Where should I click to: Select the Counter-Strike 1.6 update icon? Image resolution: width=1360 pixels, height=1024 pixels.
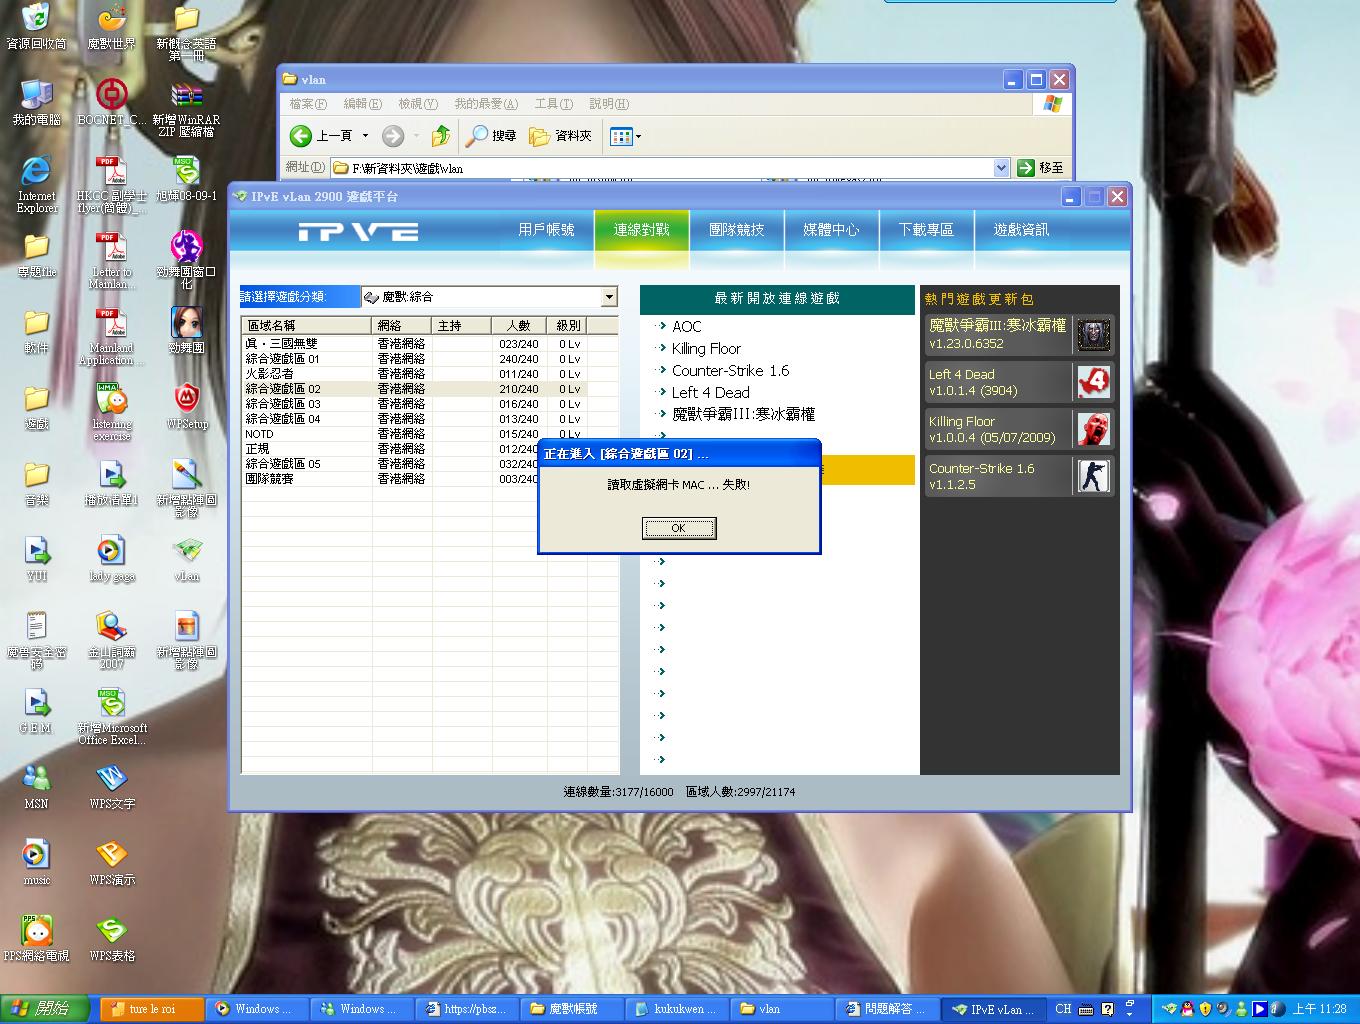coord(1093,475)
